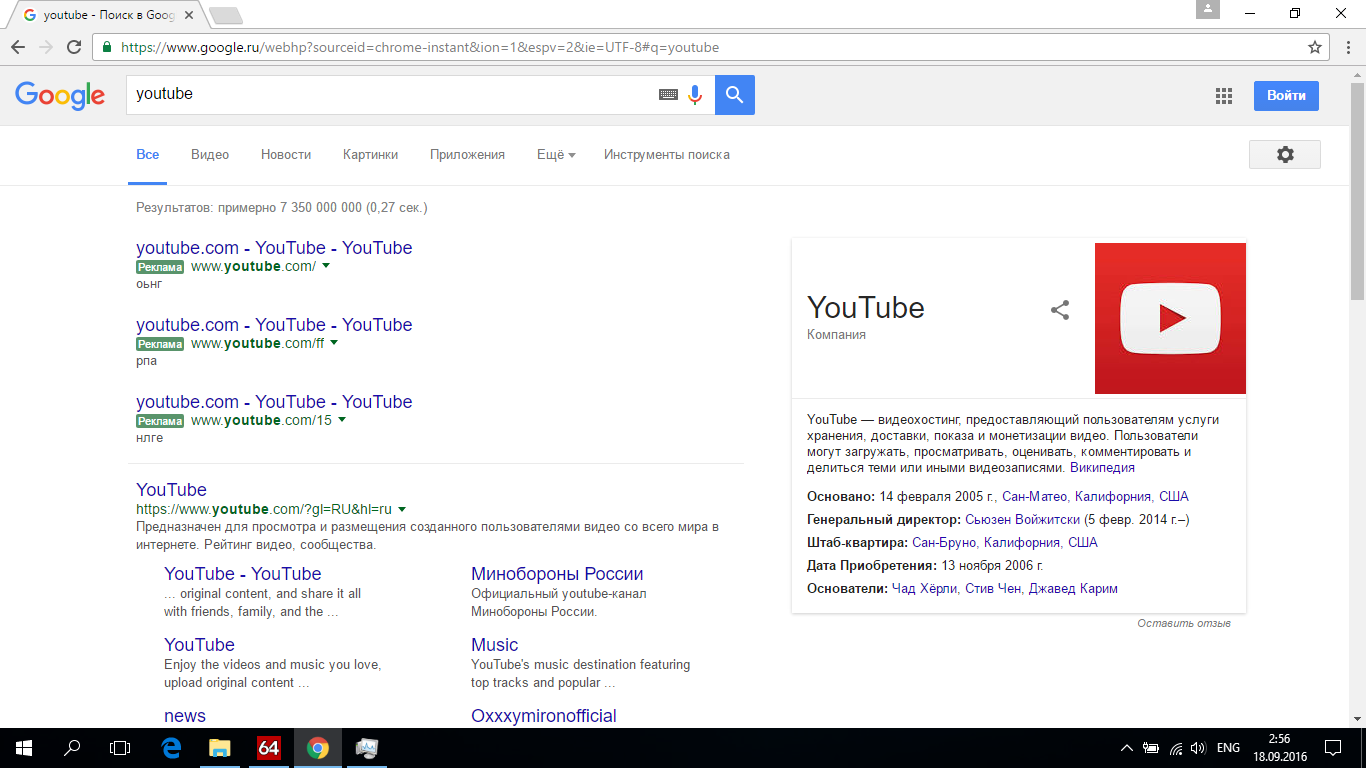Viewport: 1366px width, 768px height.
Task: Open the Google apps grid icon
Action: click(1224, 96)
